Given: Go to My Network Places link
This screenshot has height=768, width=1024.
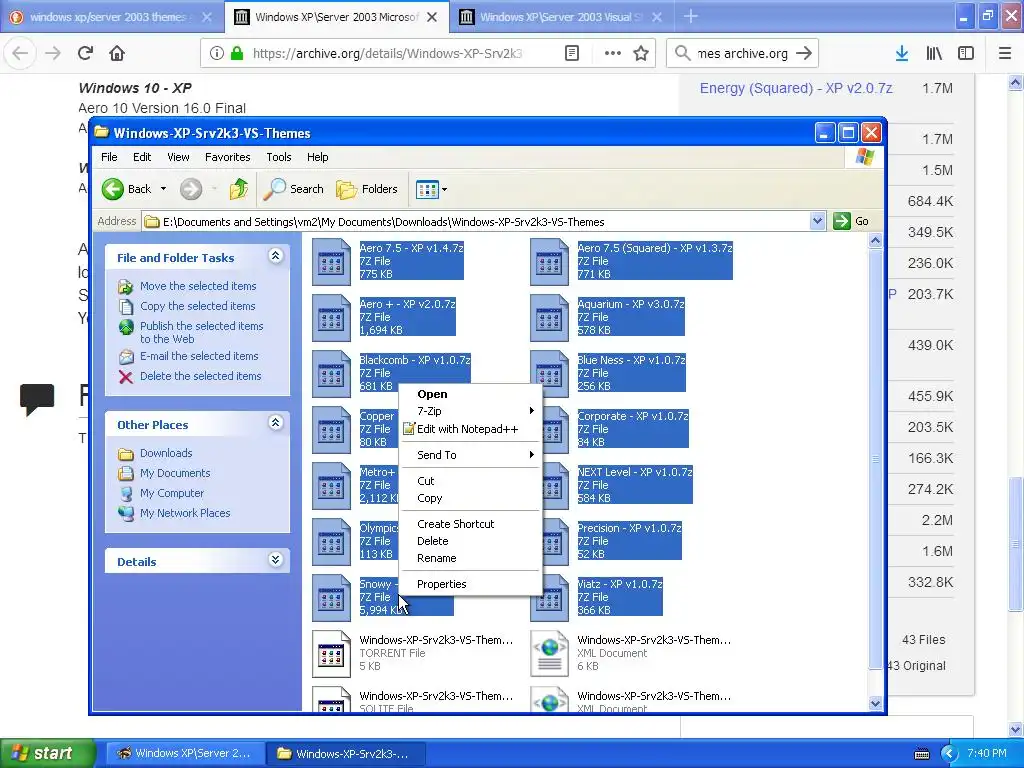Looking at the screenshot, I should [x=185, y=513].
